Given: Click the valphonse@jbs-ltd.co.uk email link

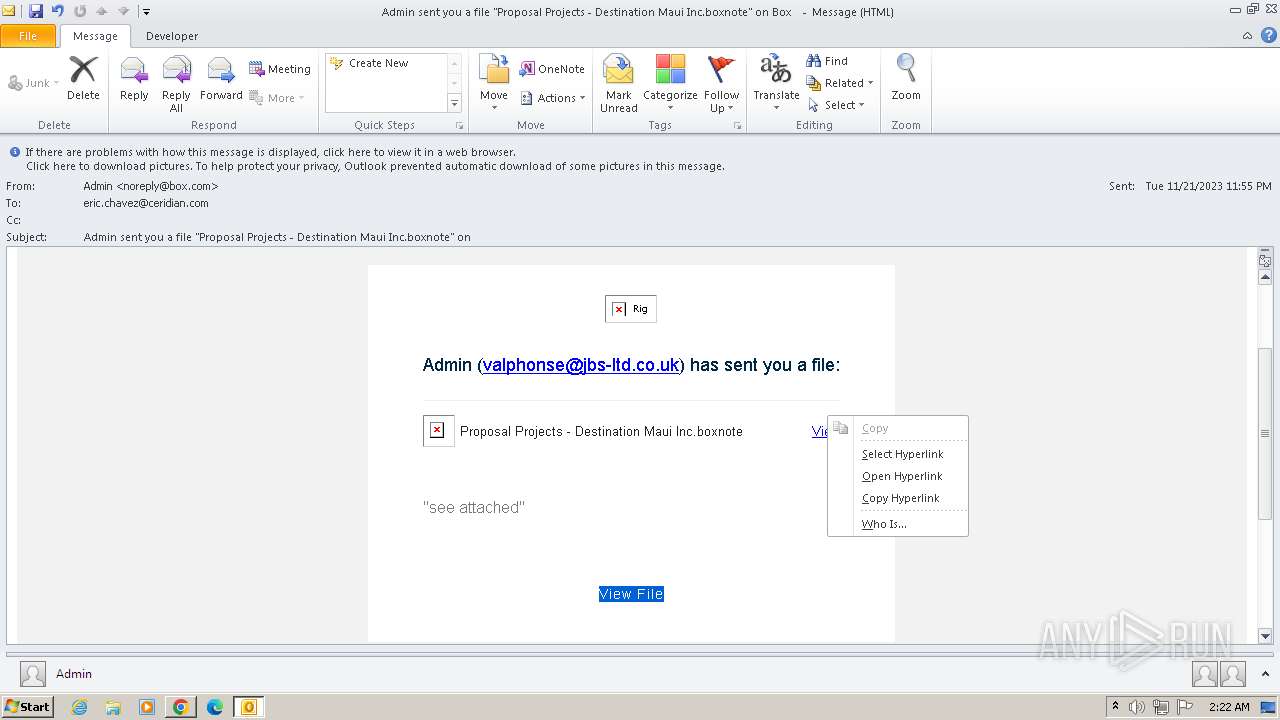Looking at the screenshot, I should 581,365.
